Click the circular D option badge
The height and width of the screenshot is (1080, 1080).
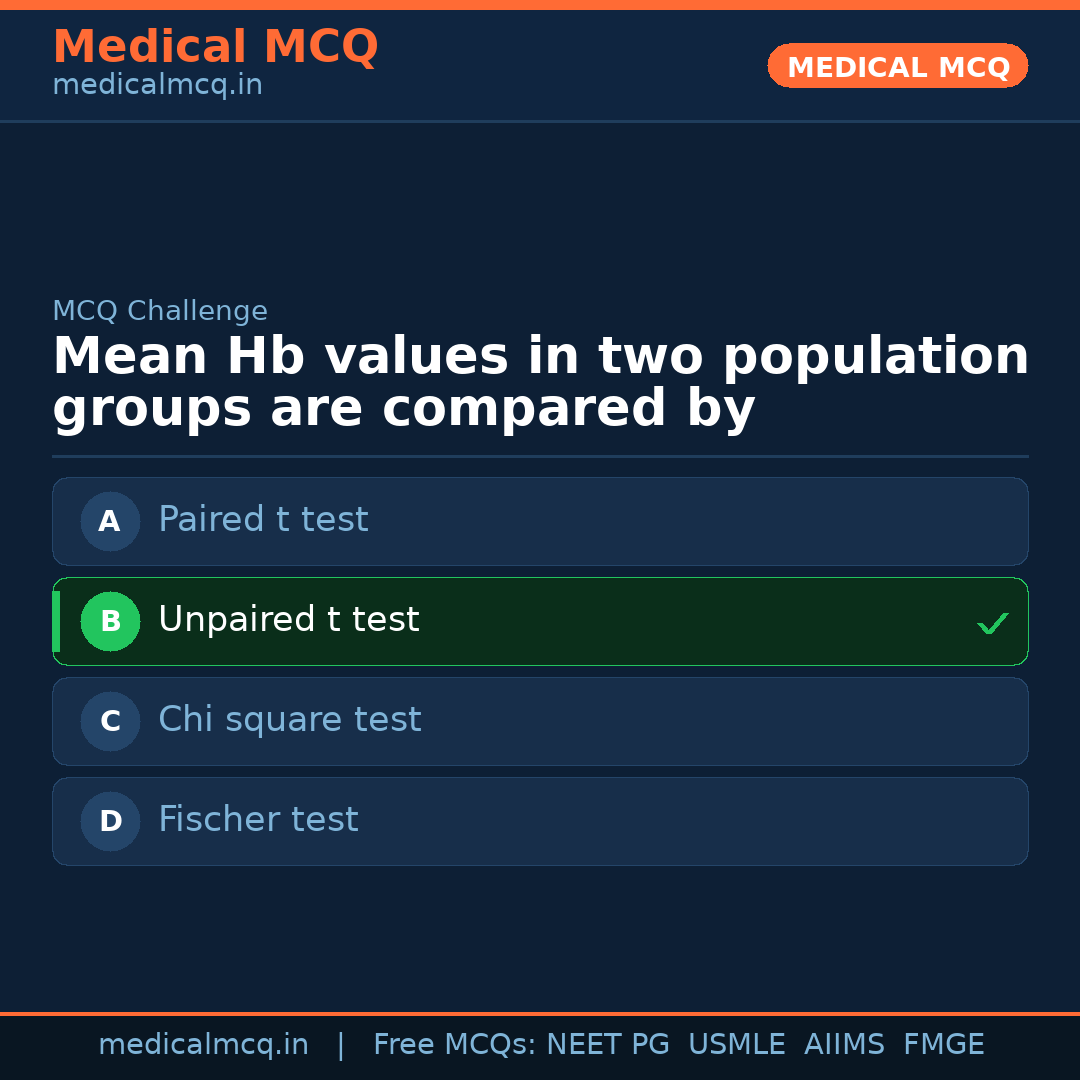click(x=110, y=821)
